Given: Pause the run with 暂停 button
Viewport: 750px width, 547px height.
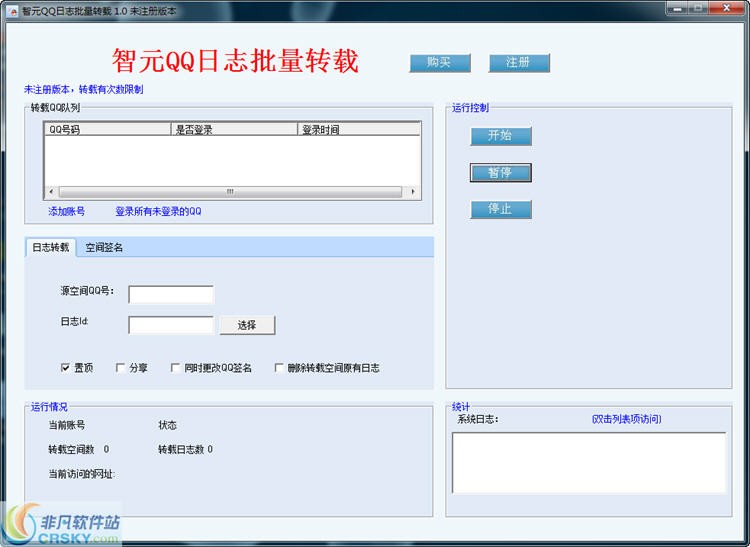Looking at the screenshot, I should 501,173.
